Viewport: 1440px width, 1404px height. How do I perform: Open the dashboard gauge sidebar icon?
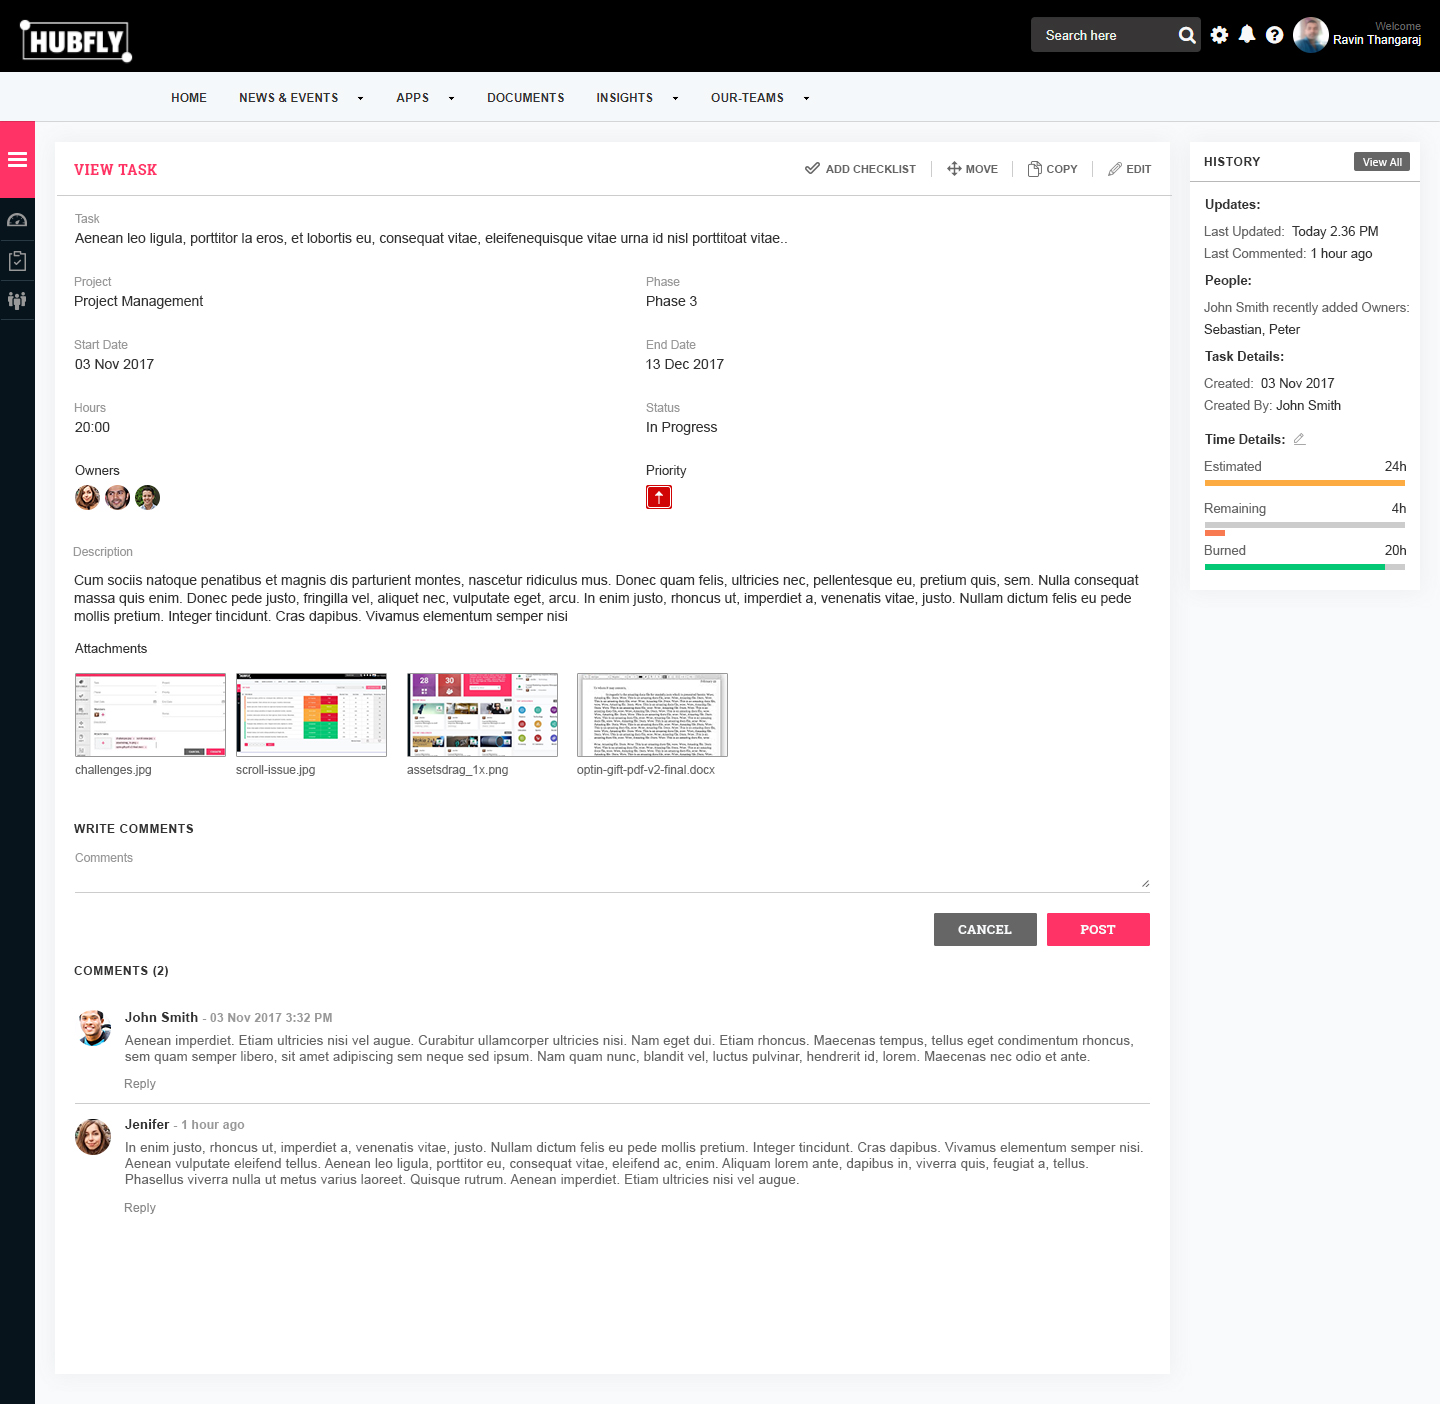(x=17, y=220)
